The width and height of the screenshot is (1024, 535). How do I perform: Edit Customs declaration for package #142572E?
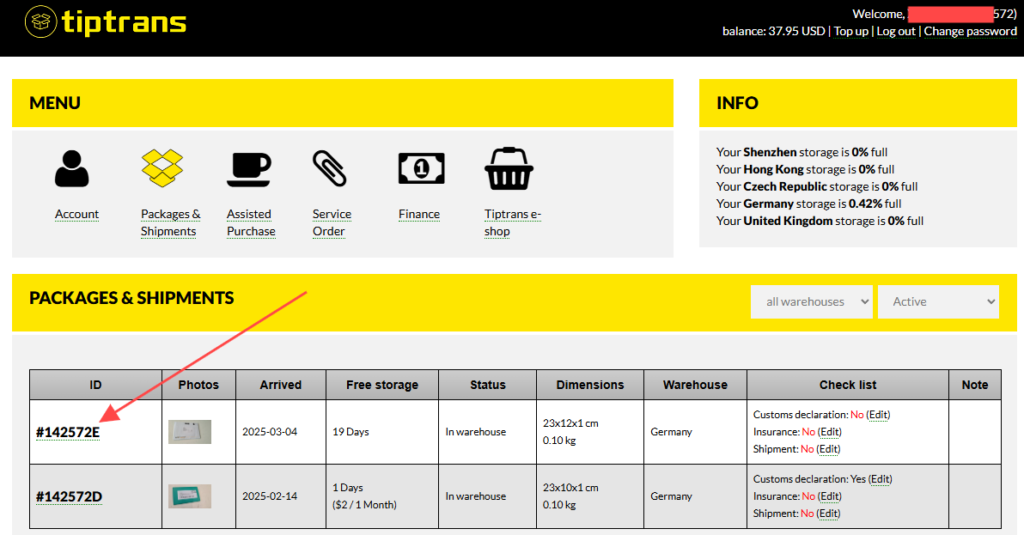[x=878, y=415]
